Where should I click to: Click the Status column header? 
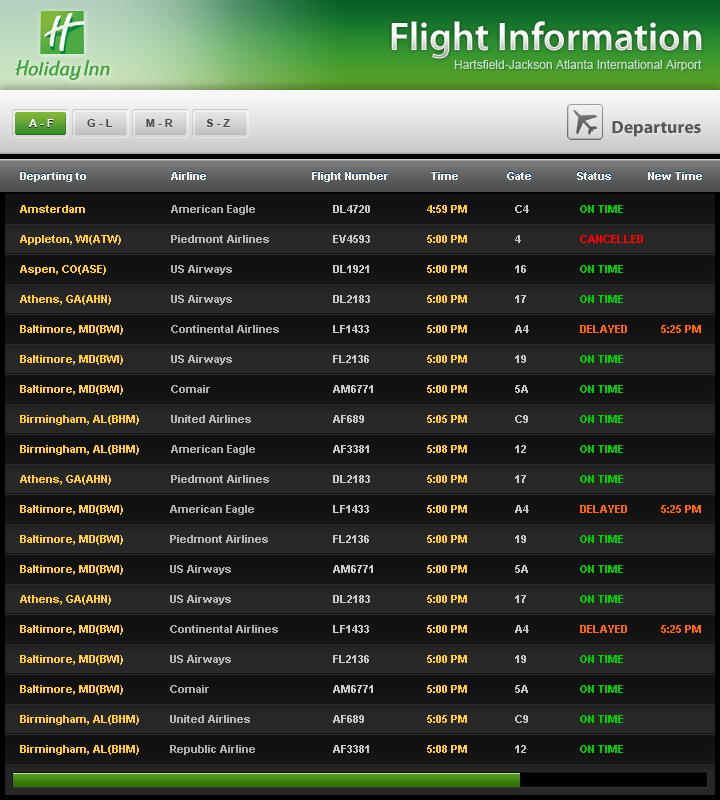pyautogui.click(x=593, y=176)
